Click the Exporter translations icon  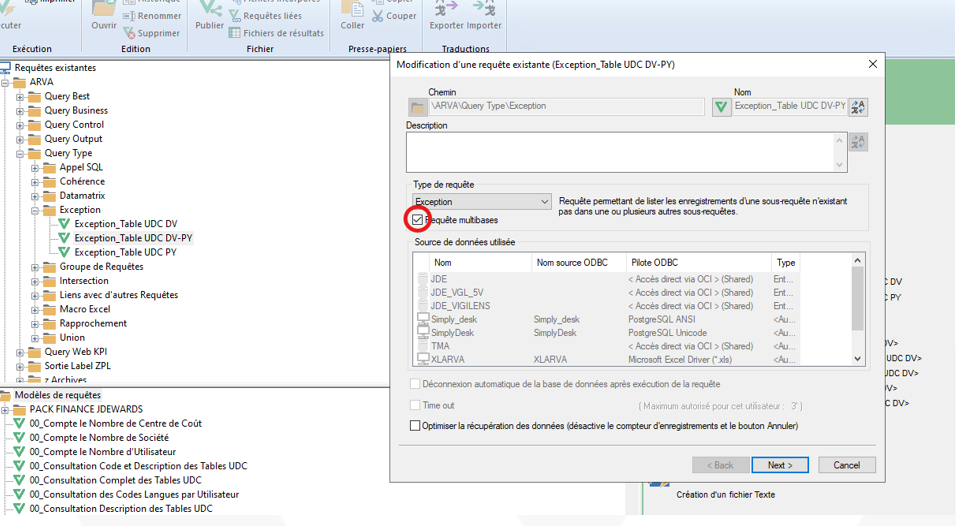pos(445,8)
